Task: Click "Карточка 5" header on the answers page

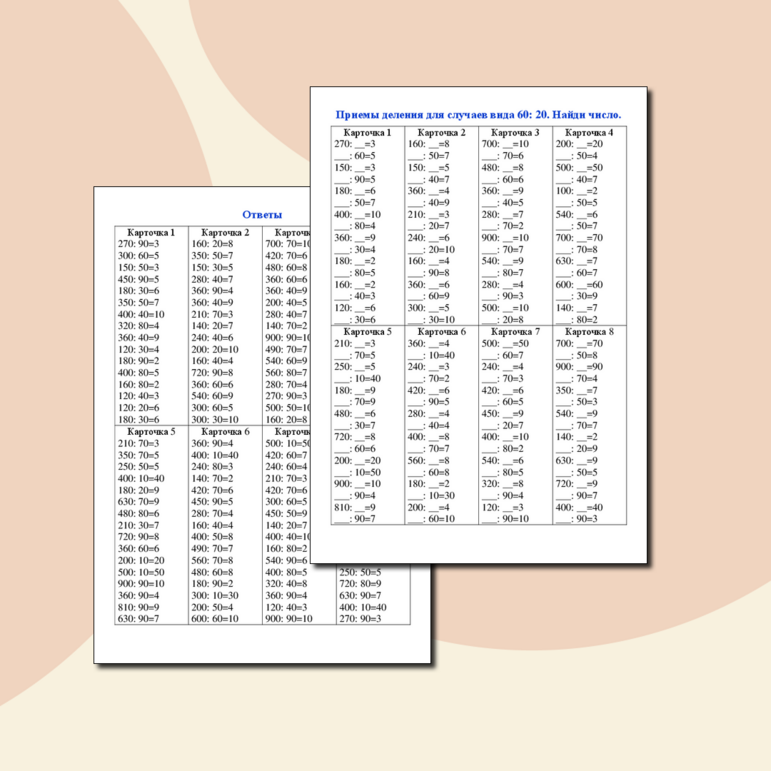Action: pos(151,431)
